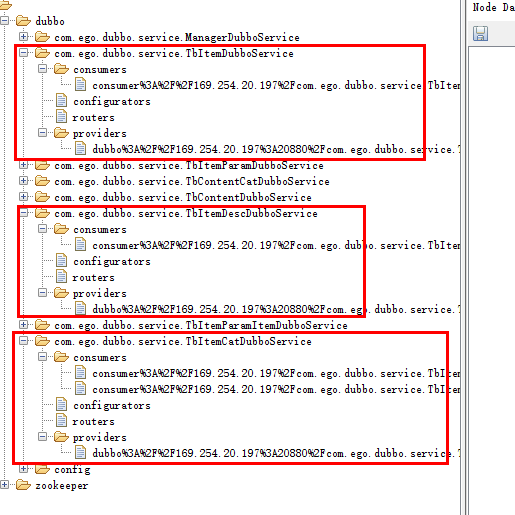The image size is (515, 515).
Task: Click configurators file icon under TbItemDubboService
Action: coord(61,101)
